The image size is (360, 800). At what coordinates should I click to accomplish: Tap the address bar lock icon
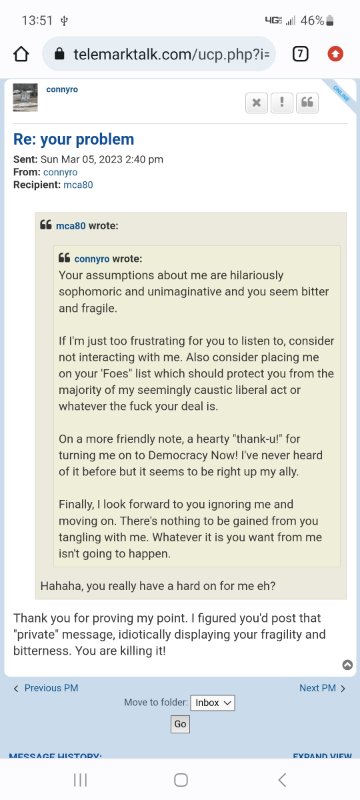point(60,54)
